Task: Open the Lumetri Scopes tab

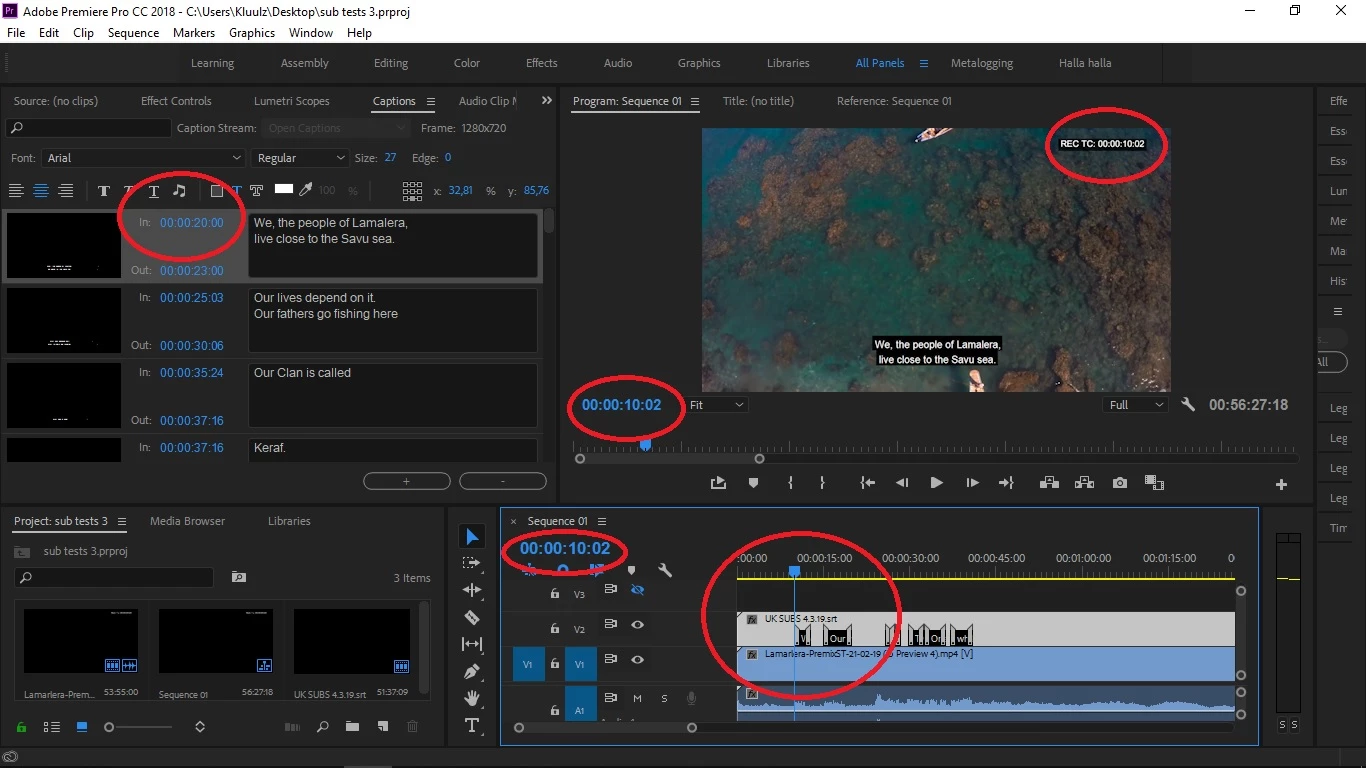Action: tap(291, 101)
